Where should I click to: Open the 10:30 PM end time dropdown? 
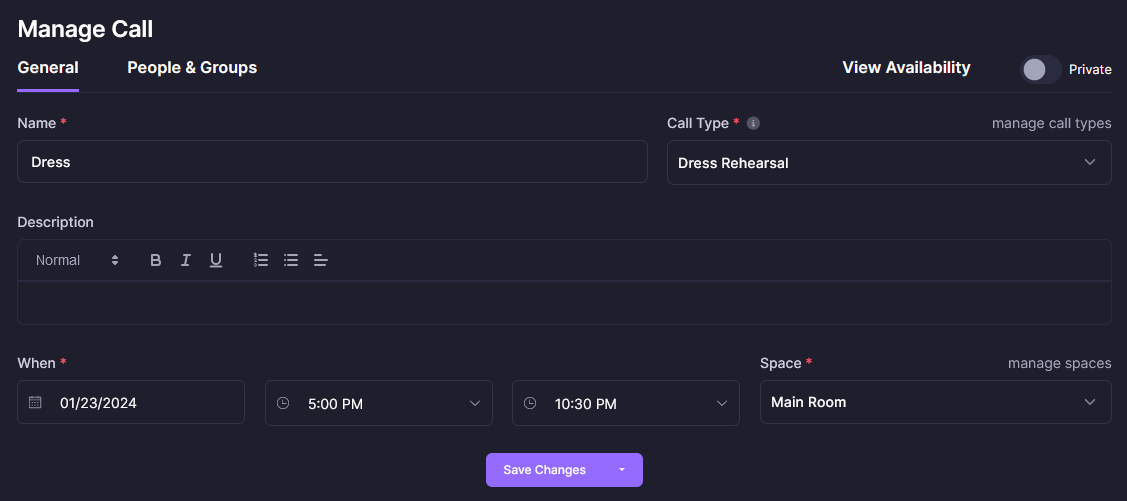pos(625,403)
